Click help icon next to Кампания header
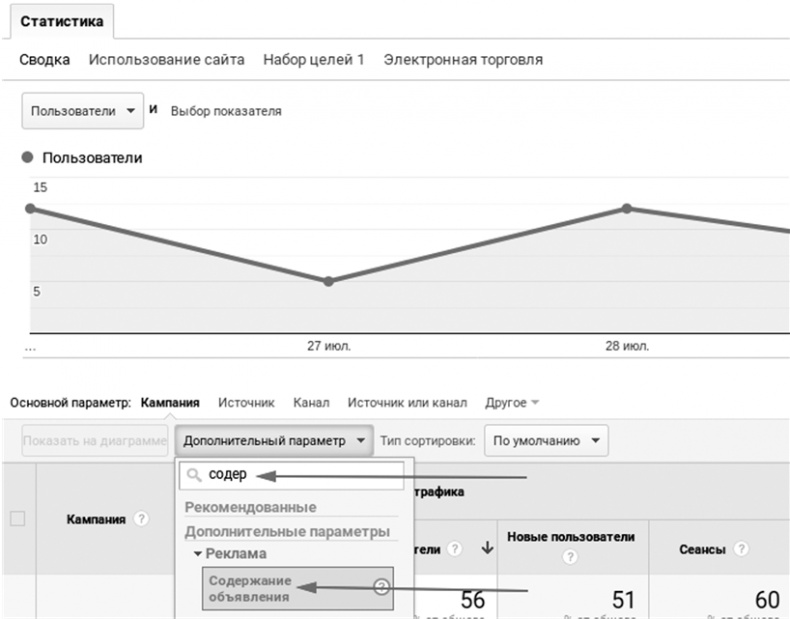This screenshot has height=619, width=790. 142,519
